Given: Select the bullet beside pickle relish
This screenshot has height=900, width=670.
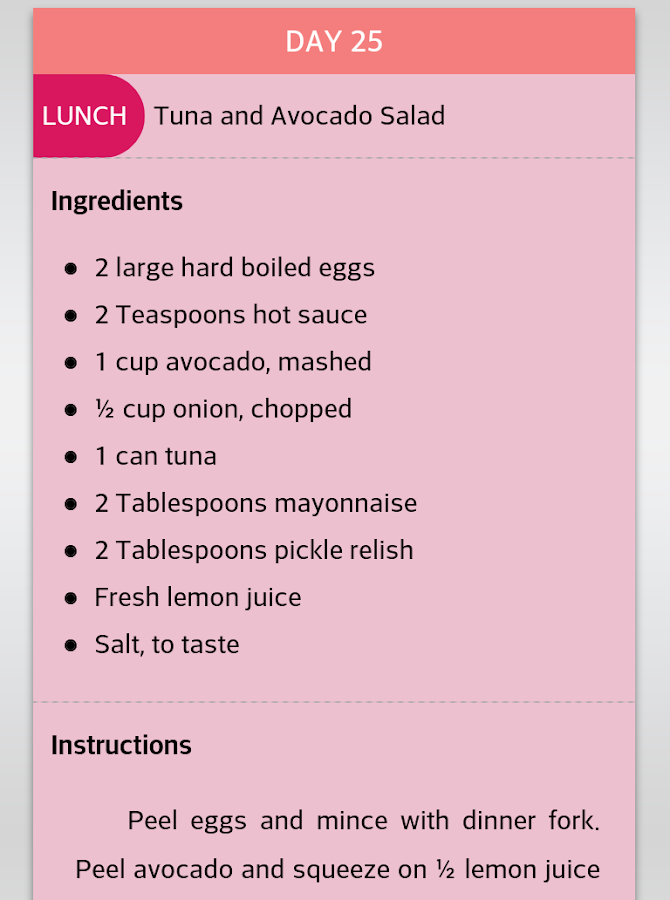Looking at the screenshot, I should tap(71, 550).
